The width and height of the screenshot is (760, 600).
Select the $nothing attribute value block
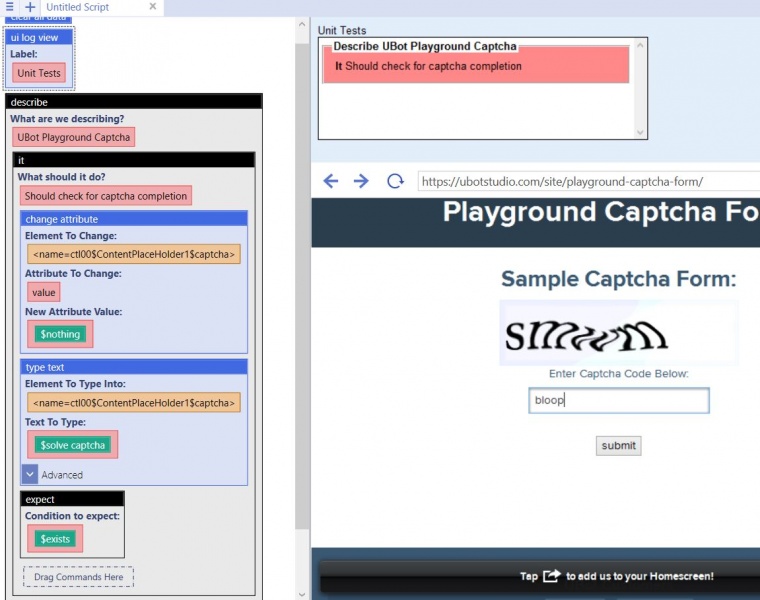60,334
